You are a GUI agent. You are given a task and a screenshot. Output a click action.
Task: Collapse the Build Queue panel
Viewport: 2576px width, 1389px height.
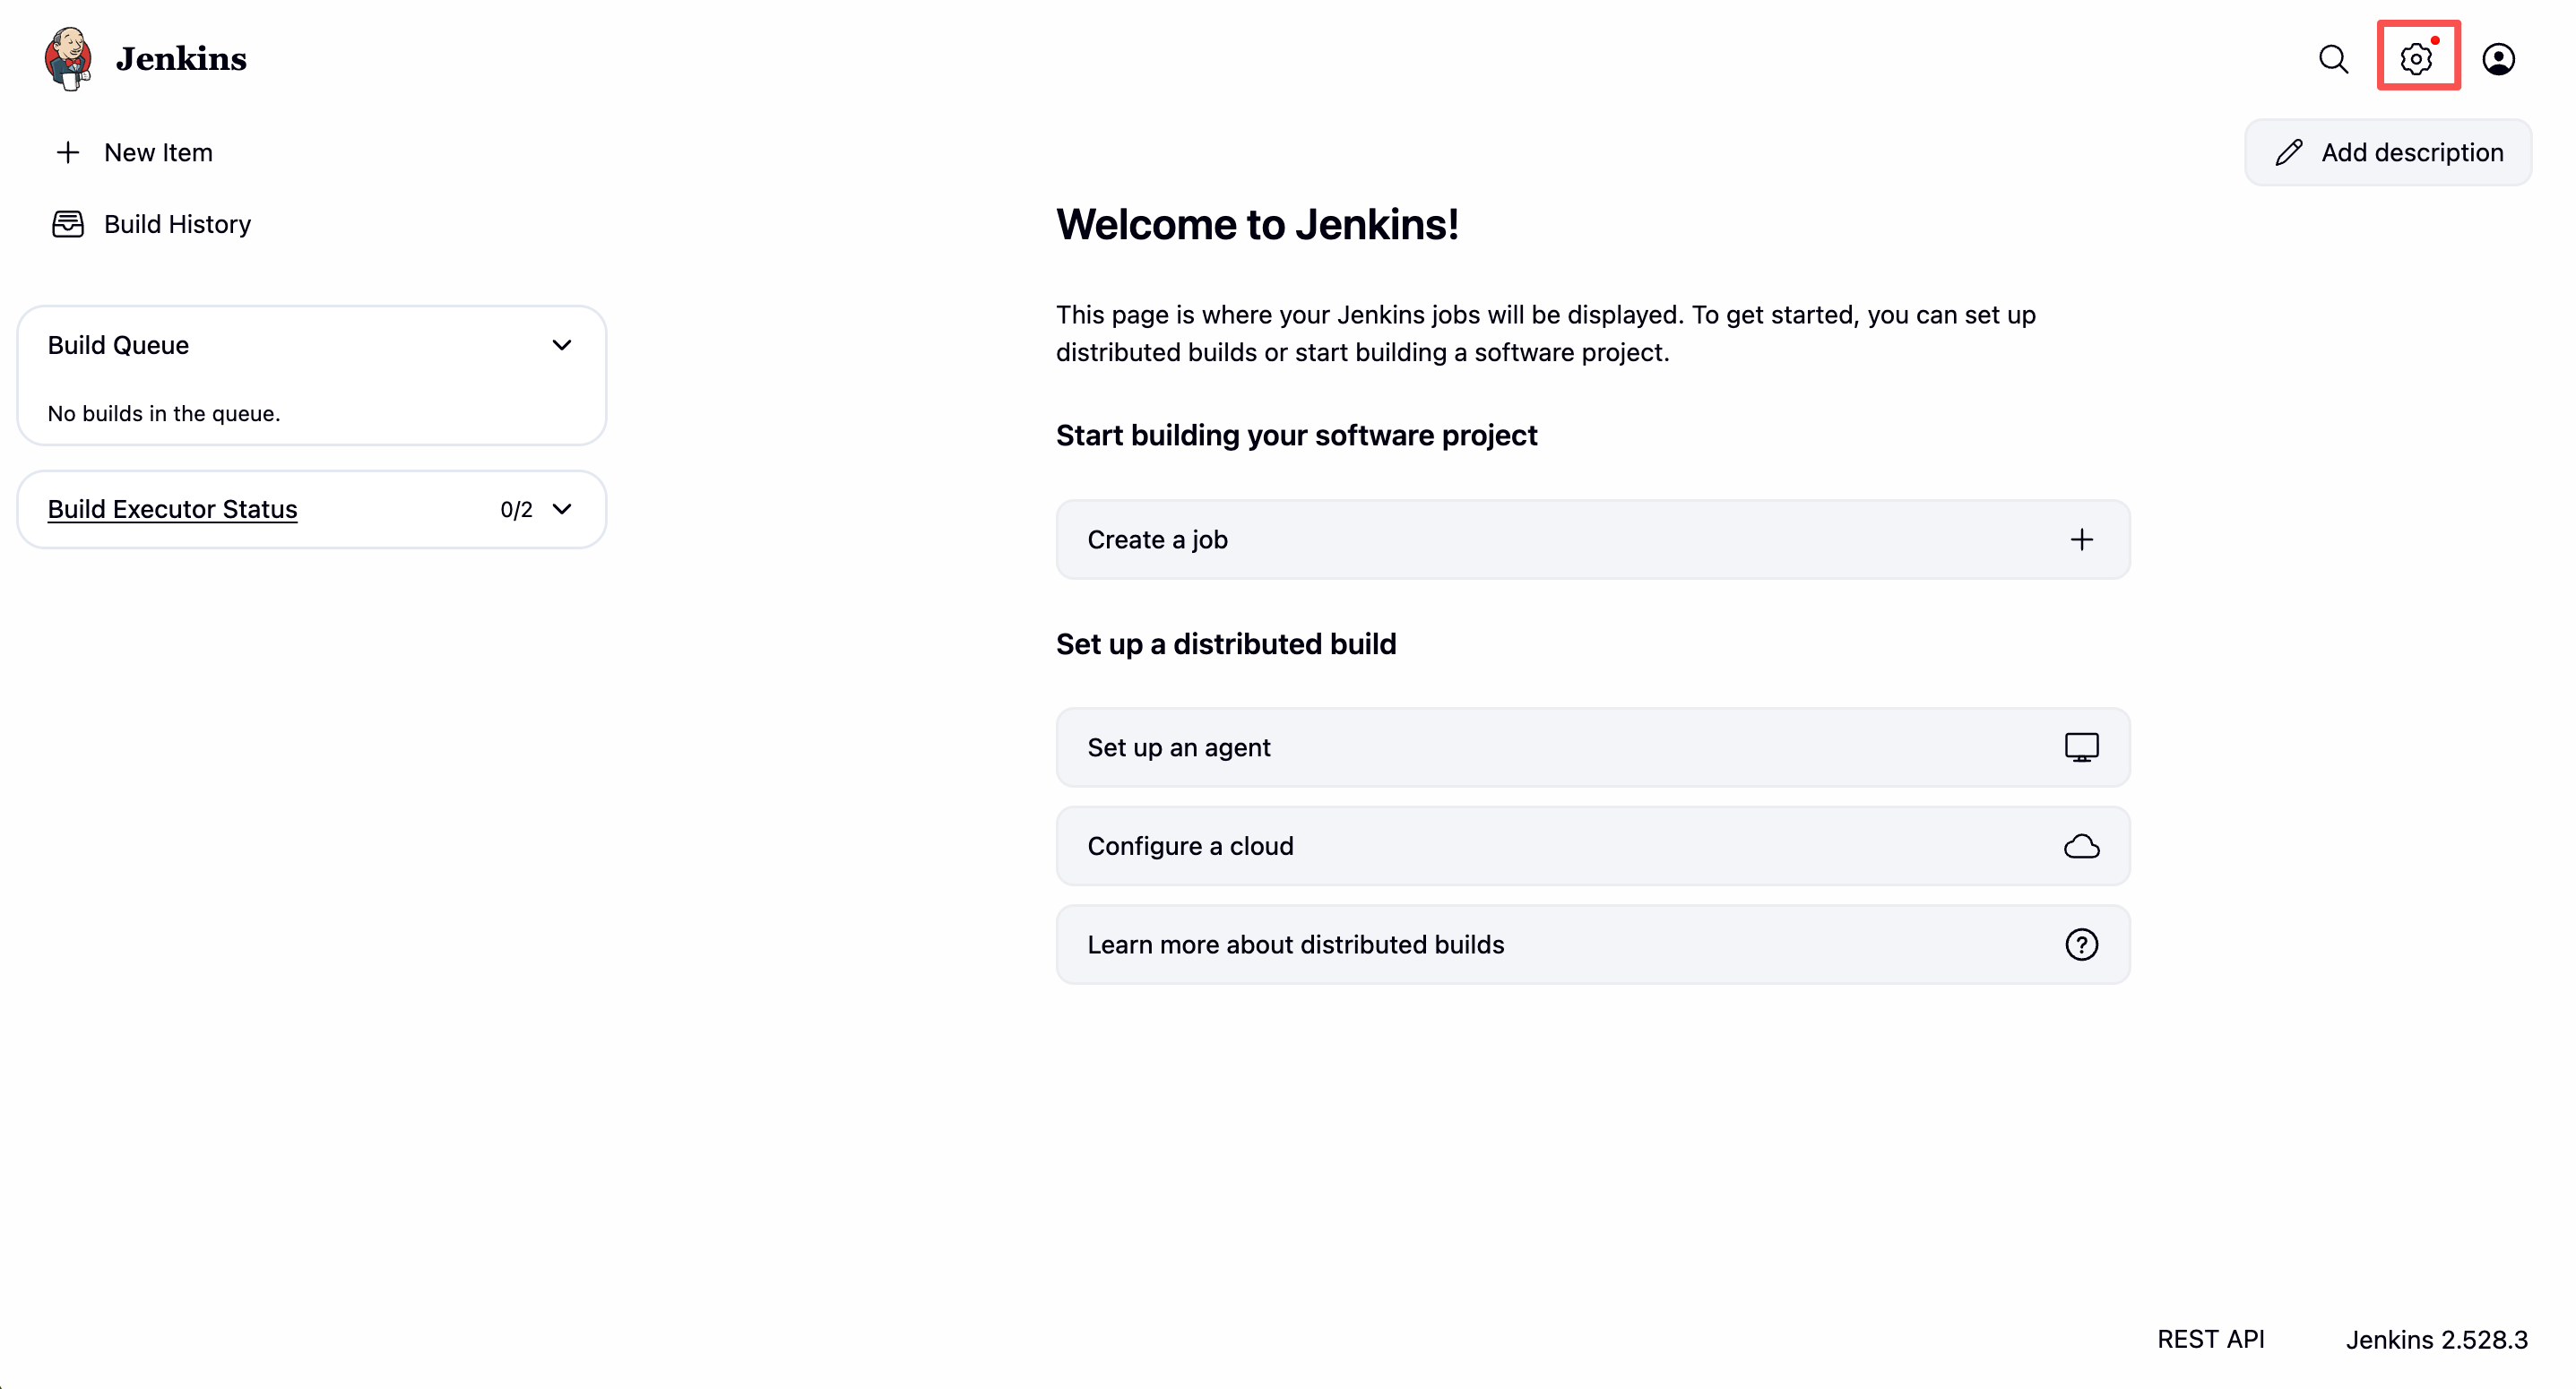coord(562,345)
